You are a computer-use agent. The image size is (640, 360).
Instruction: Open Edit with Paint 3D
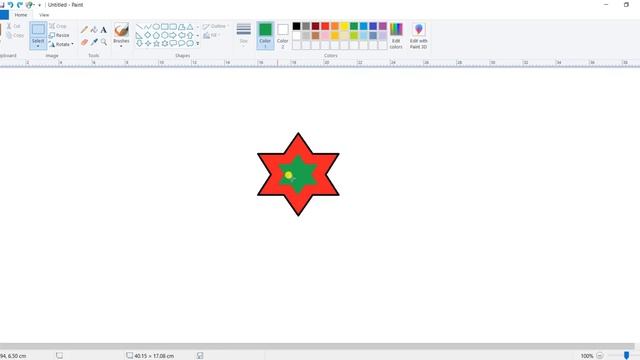(418, 36)
